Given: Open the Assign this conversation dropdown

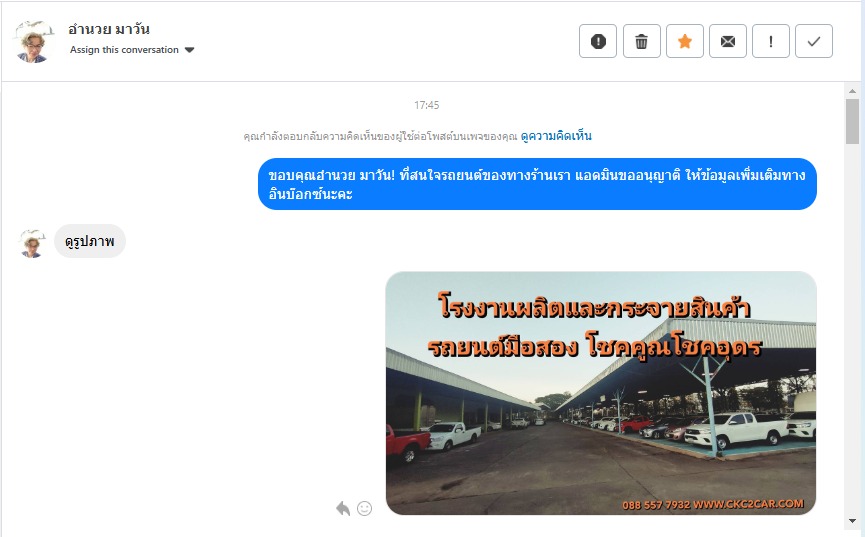Looking at the screenshot, I should pyautogui.click(x=132, y=50).
